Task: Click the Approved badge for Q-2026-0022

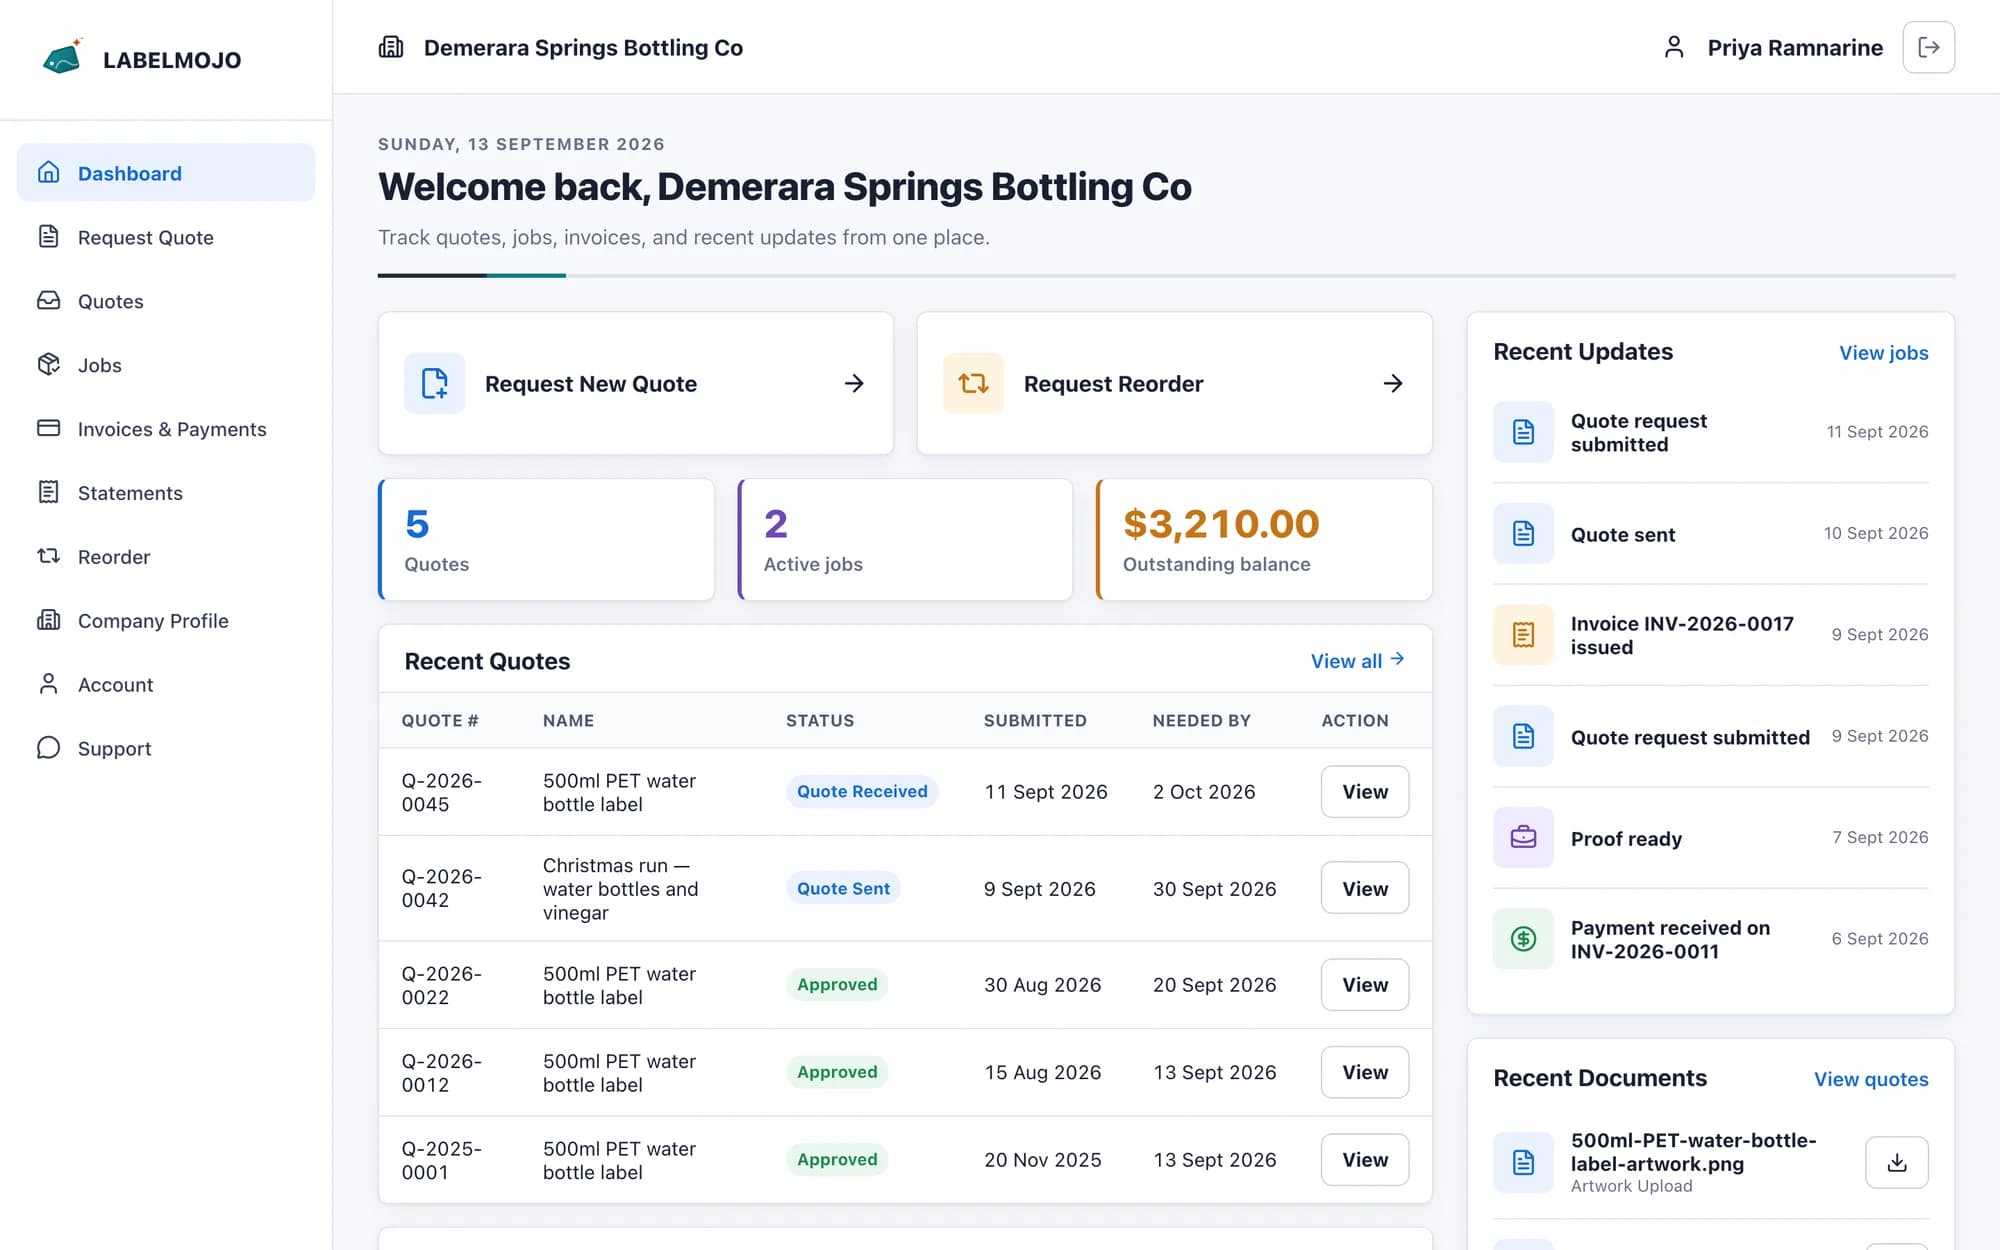Action: 837,984
